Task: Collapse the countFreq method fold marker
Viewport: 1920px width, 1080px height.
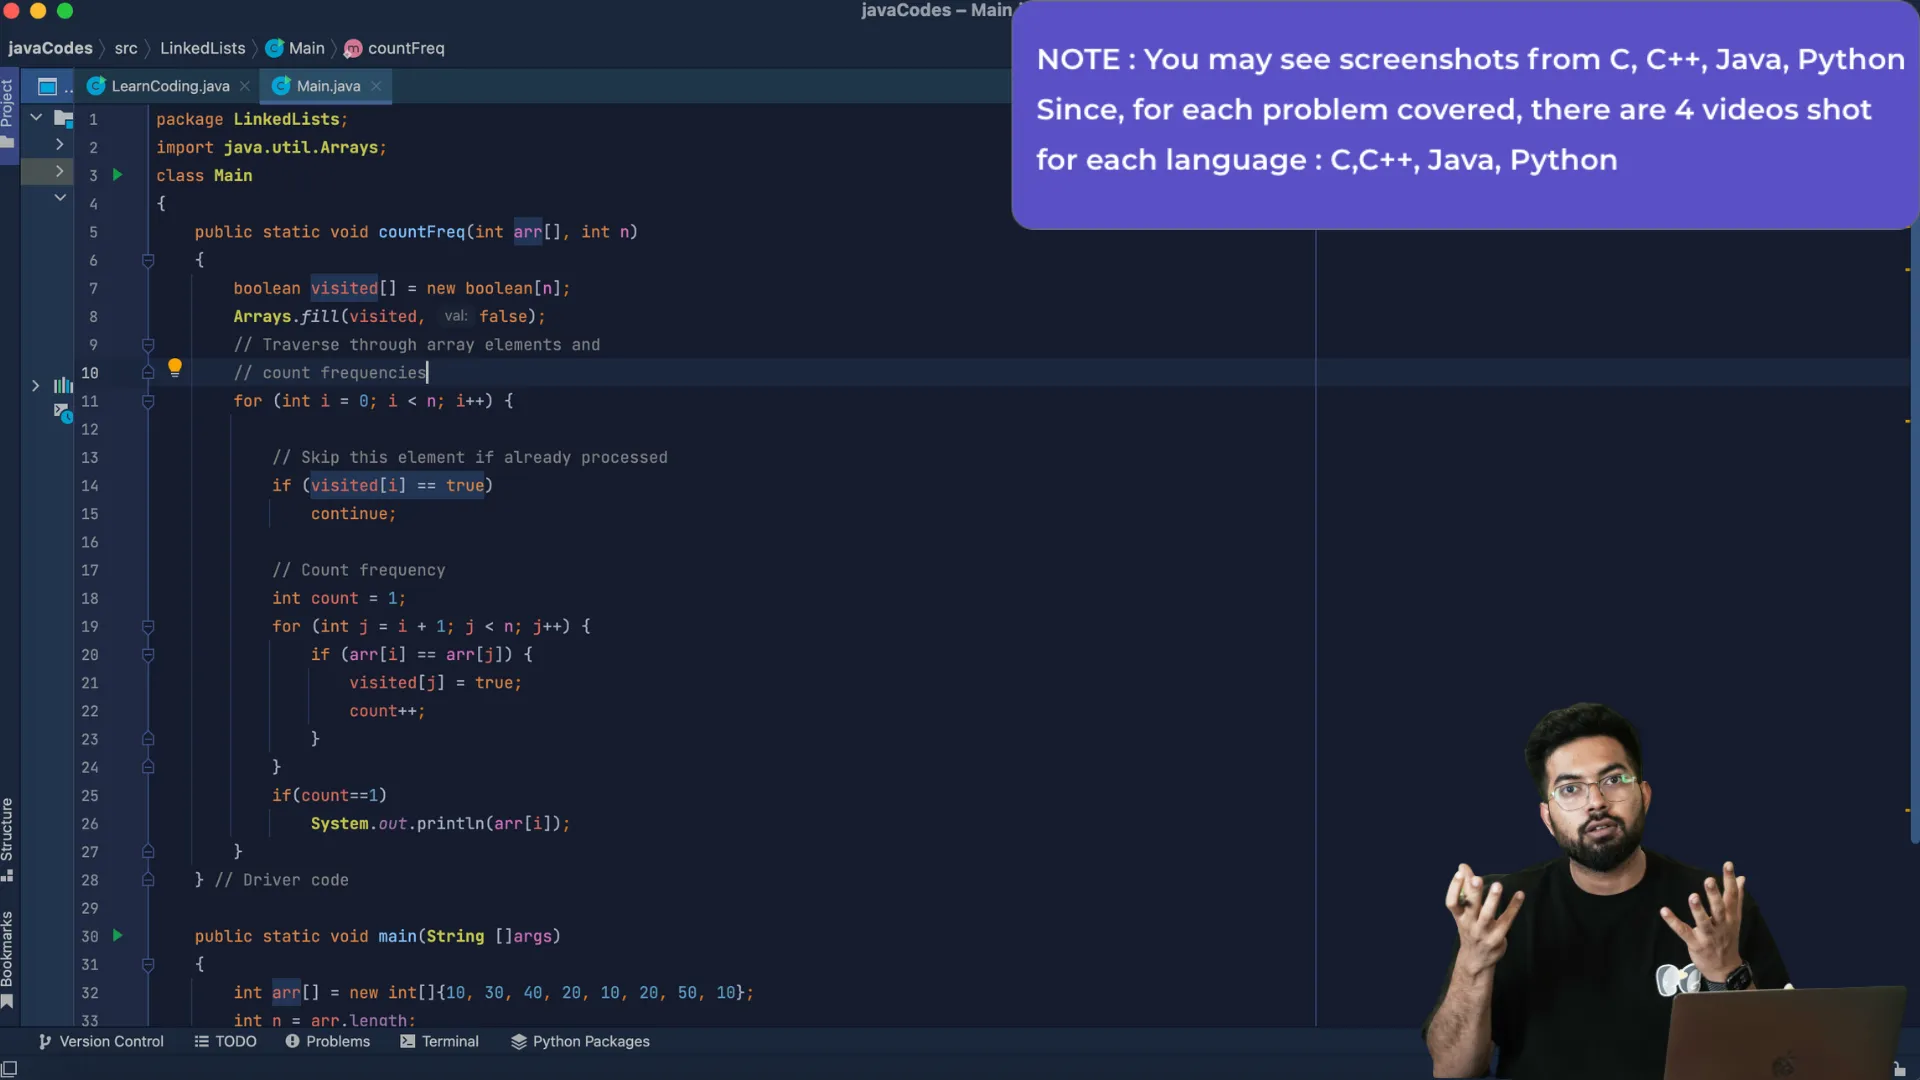Action: [148, 260]
